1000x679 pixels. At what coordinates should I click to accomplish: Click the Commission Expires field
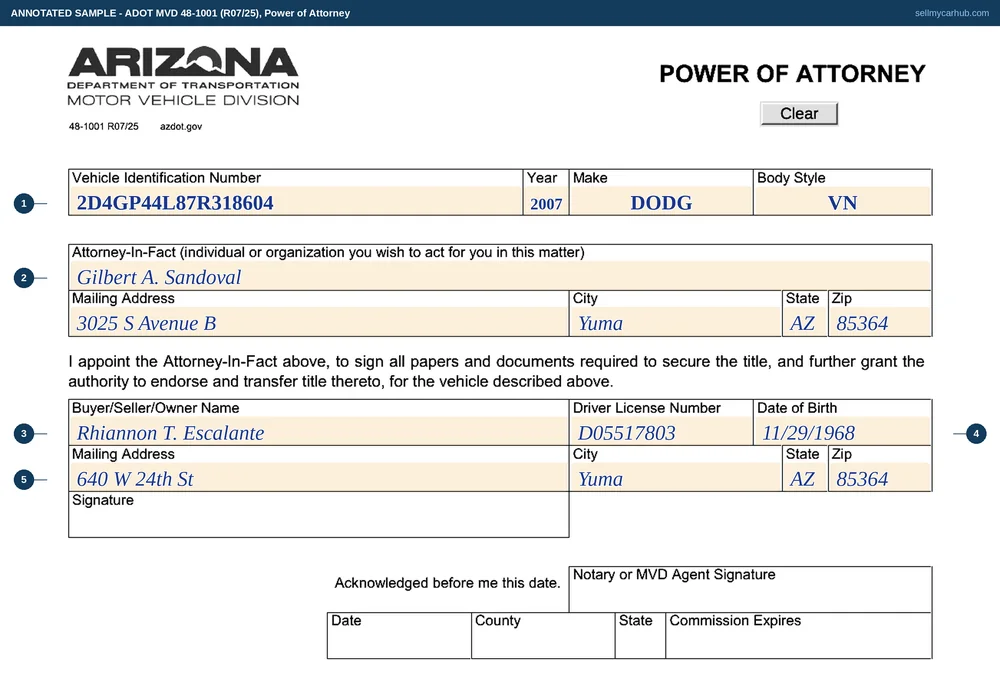pyautogui.click(x=798, y=636)
